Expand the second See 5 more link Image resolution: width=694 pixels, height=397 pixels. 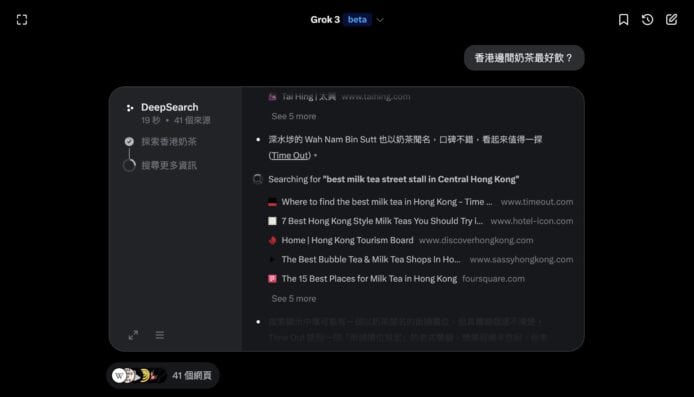click(294, 299)
